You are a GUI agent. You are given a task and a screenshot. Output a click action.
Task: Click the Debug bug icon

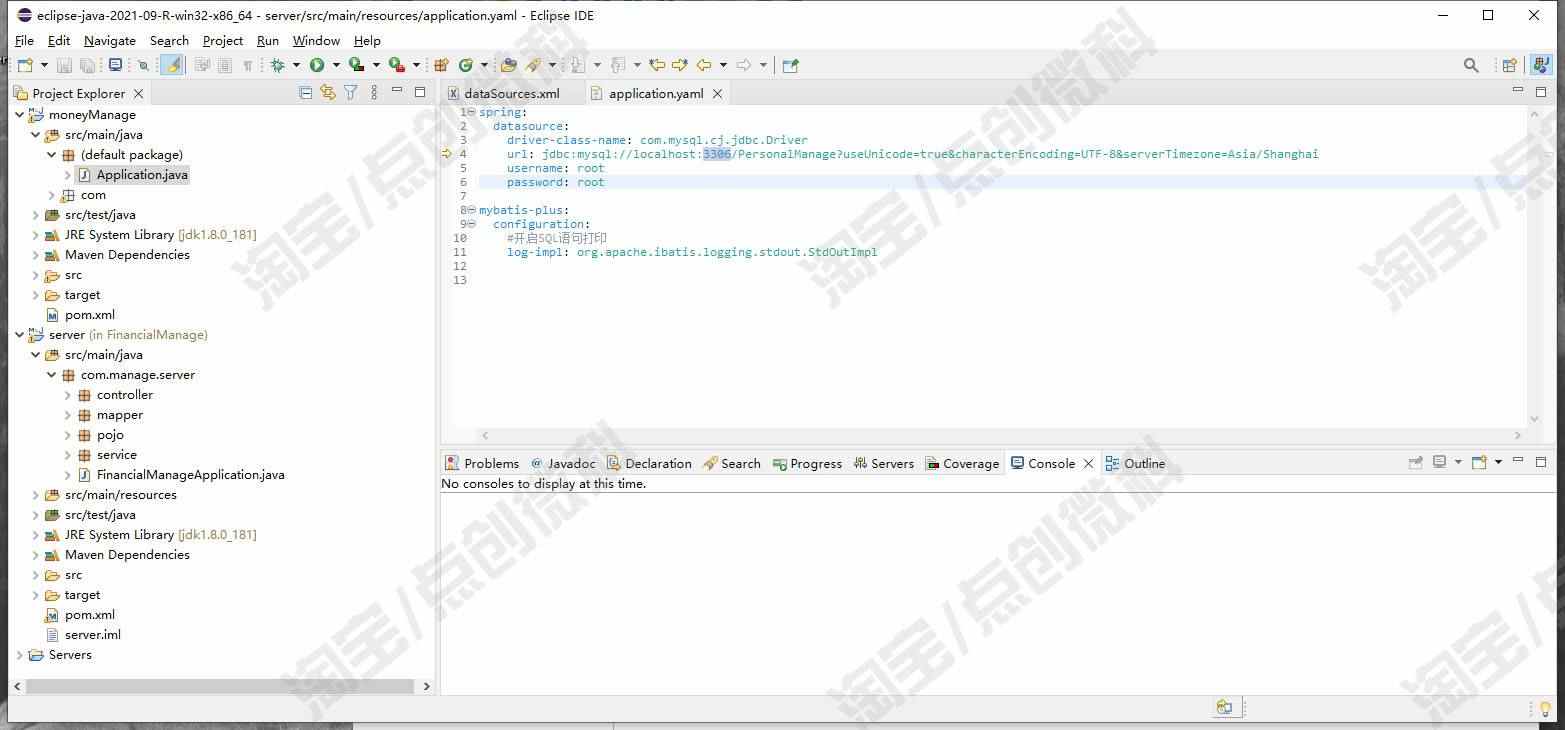point(277,65)
